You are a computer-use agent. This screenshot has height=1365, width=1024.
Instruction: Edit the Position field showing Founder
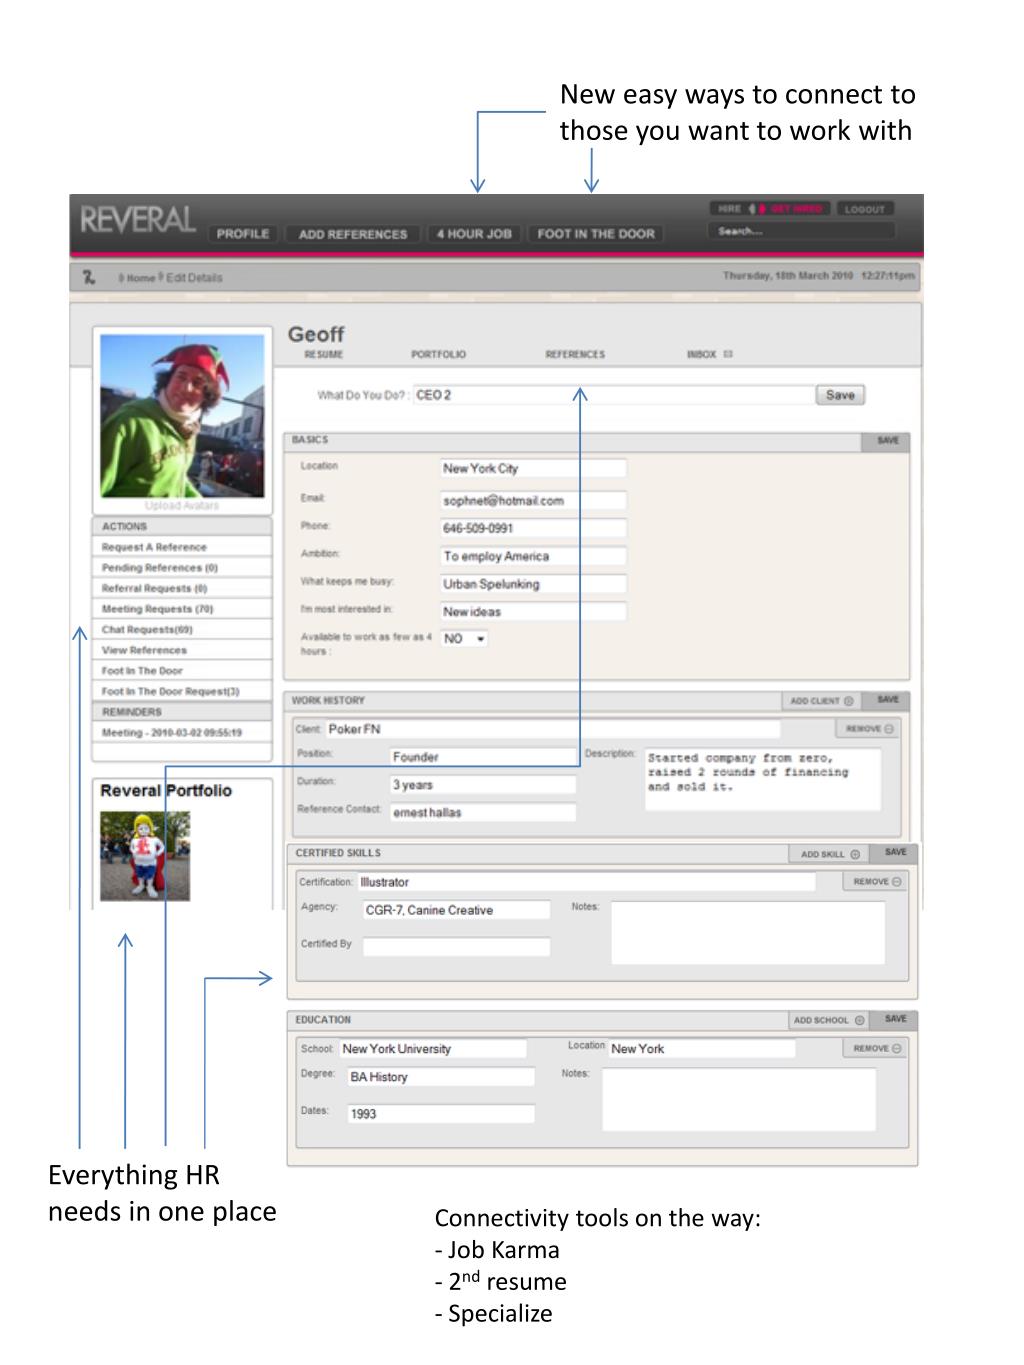coord(483,757)
